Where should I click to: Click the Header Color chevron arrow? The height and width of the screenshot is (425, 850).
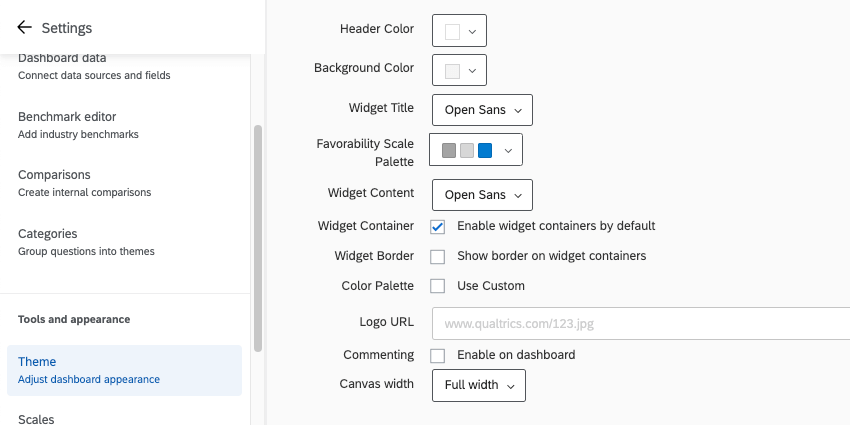coord(472,31)
